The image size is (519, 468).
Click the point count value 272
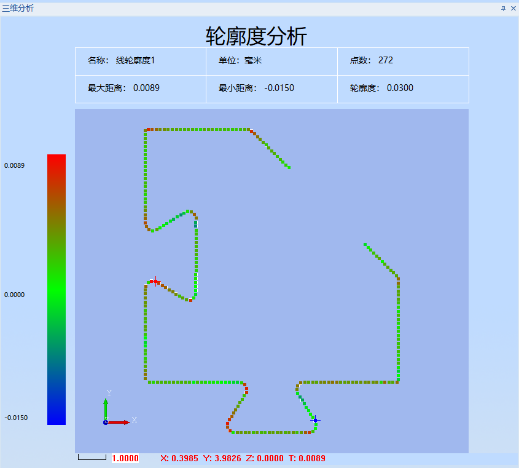[386, 60]
